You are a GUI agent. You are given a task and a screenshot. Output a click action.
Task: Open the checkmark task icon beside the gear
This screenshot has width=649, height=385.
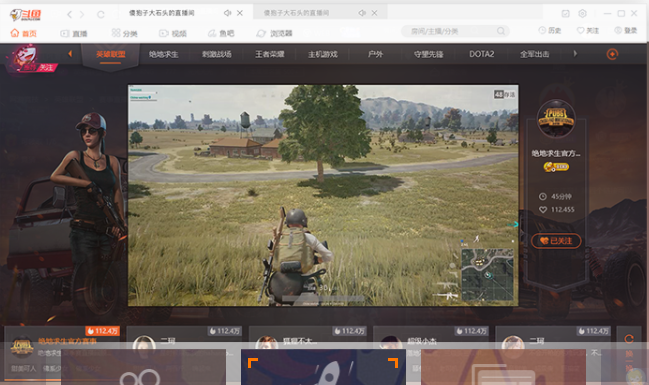(x=565, y=14)
